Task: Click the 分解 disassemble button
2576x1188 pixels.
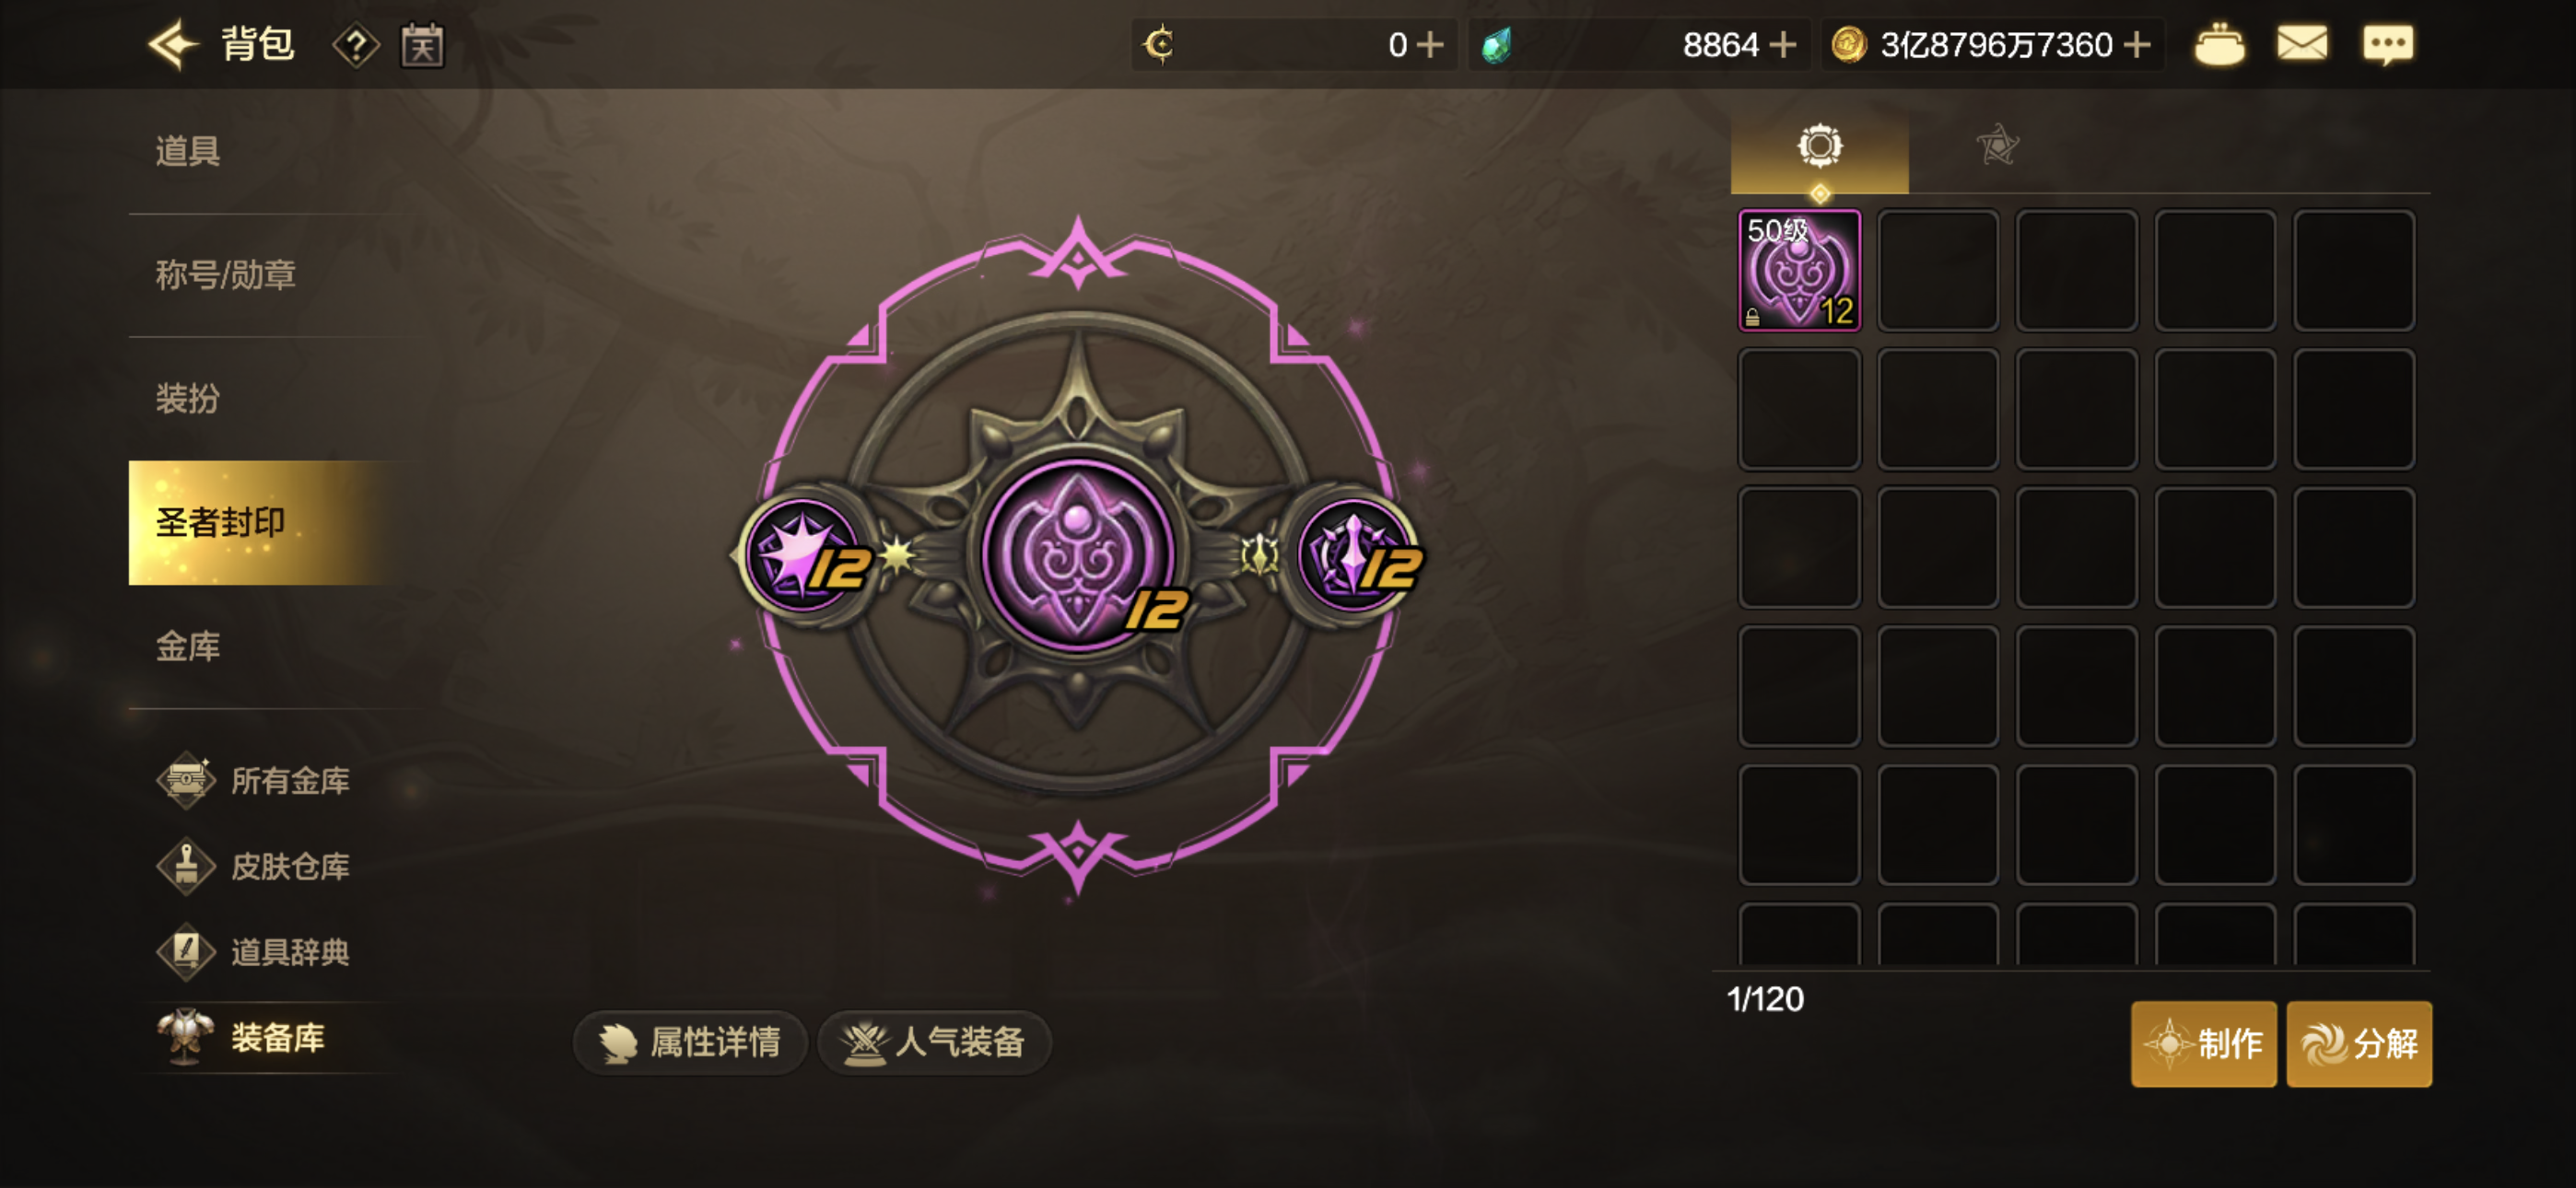Action: pos(2359,1043)
